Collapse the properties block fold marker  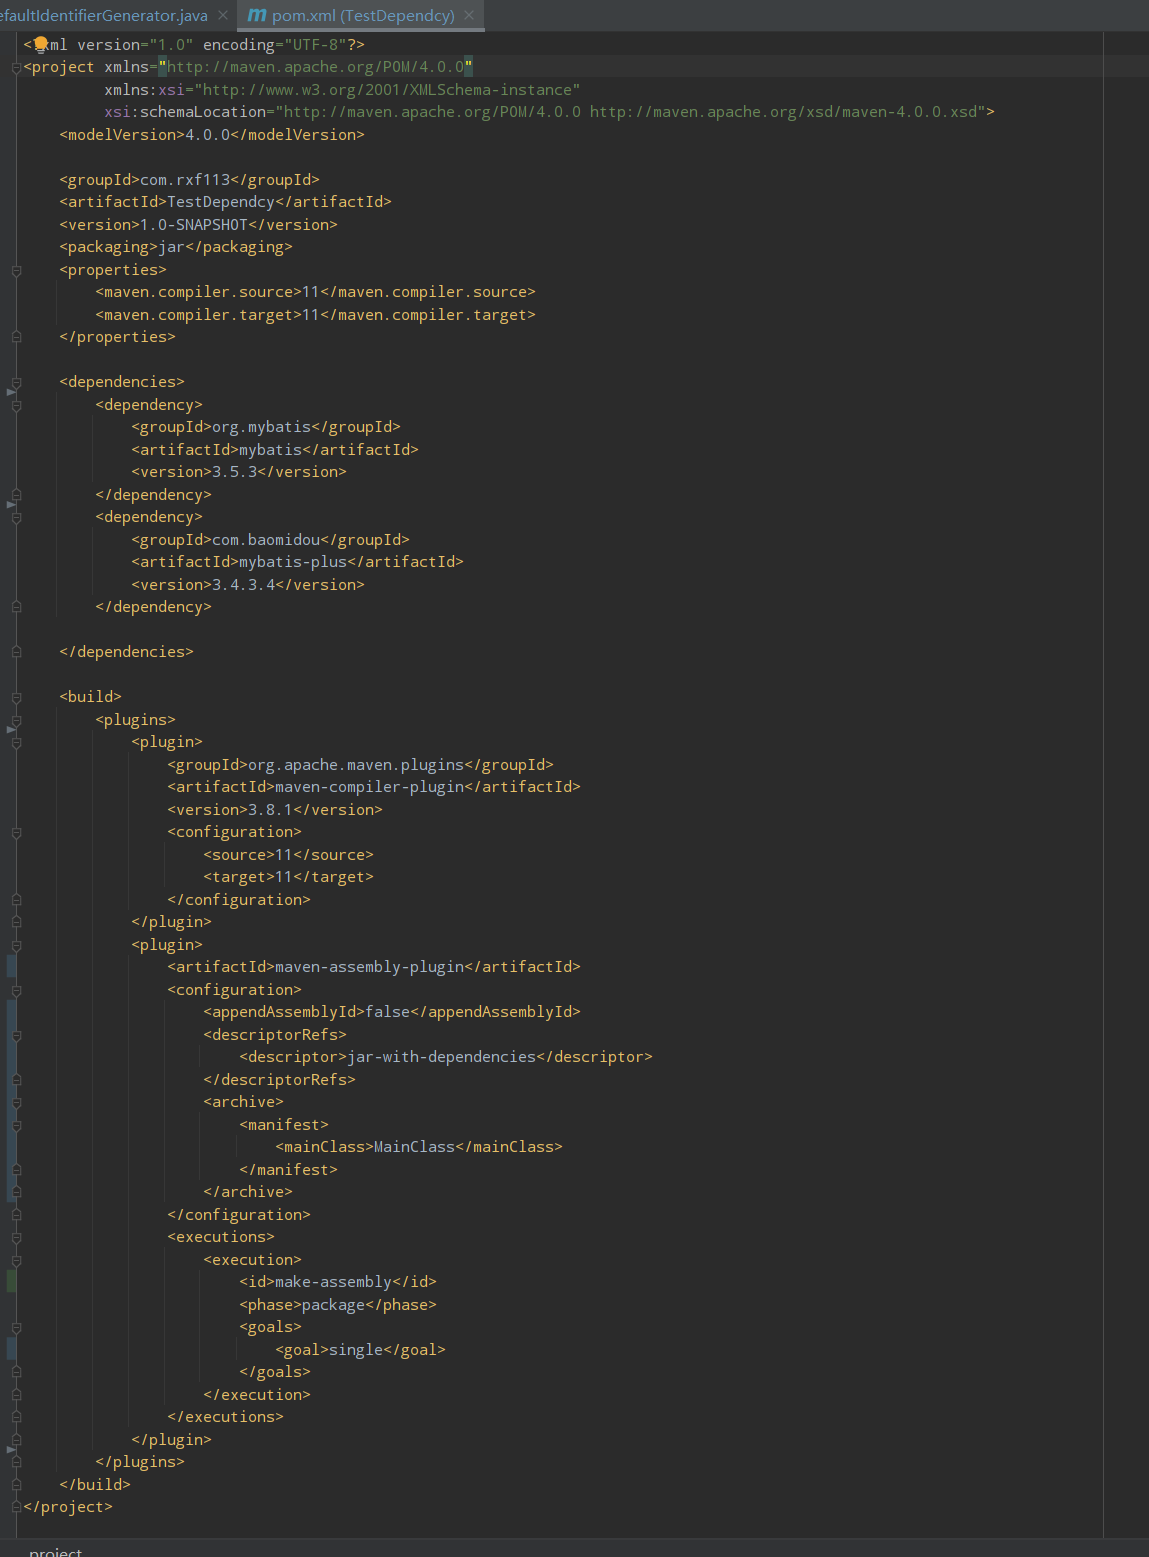[x=18, y=270]
